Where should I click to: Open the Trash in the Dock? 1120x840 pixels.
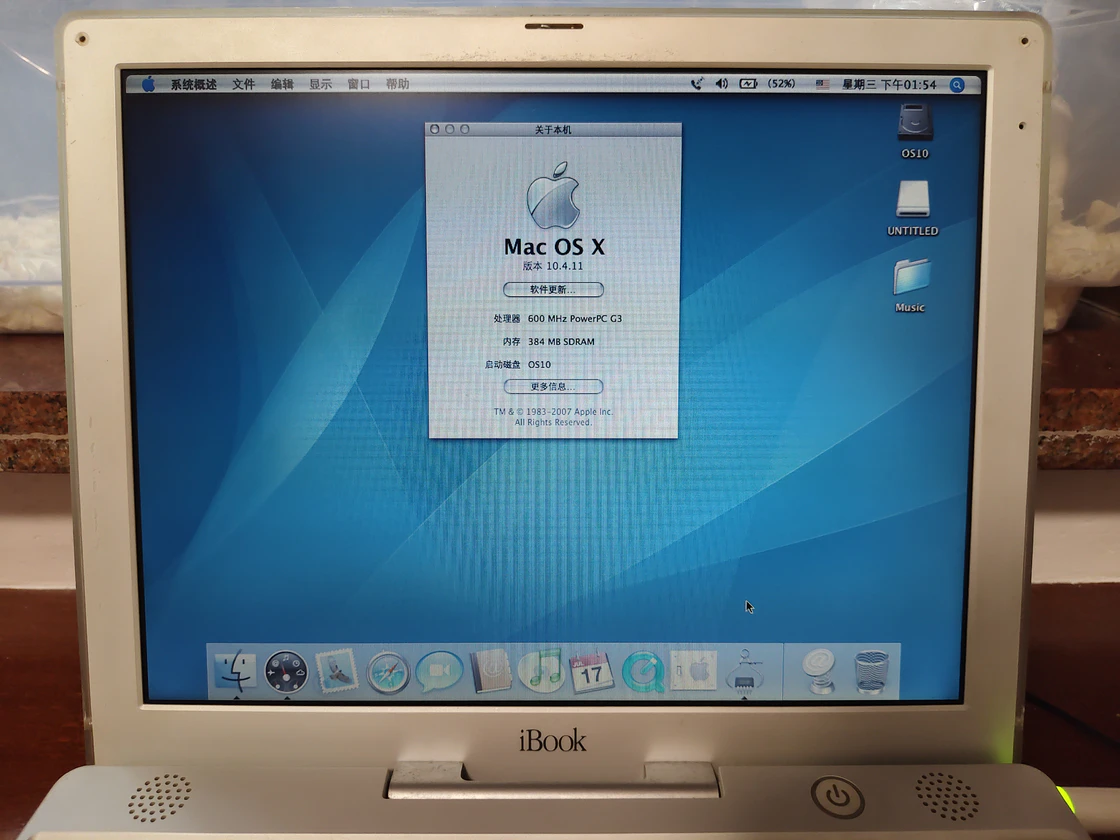(871, 671)
